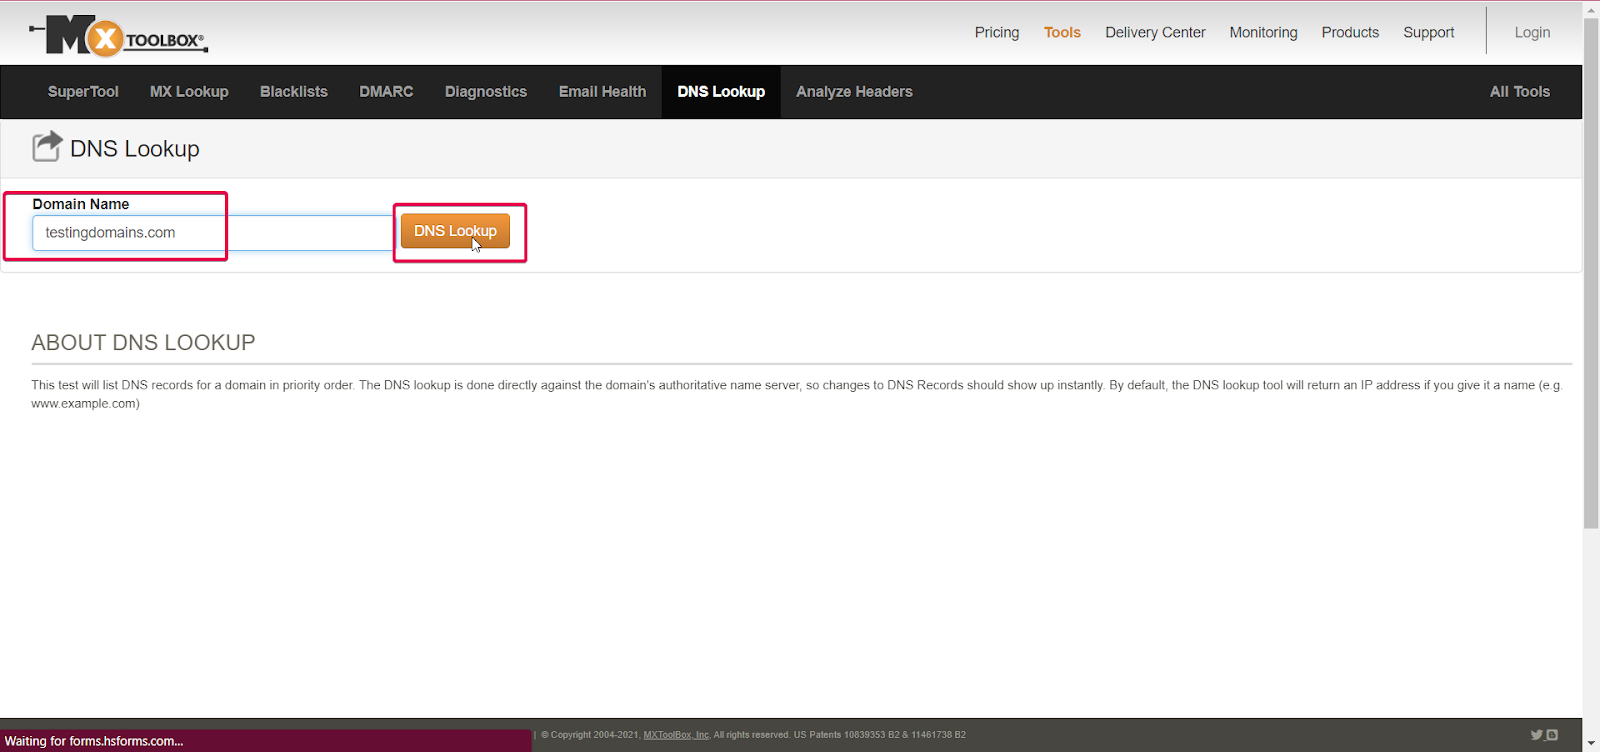
Task: Open the SuperTool tab
Action: (83, 92)
